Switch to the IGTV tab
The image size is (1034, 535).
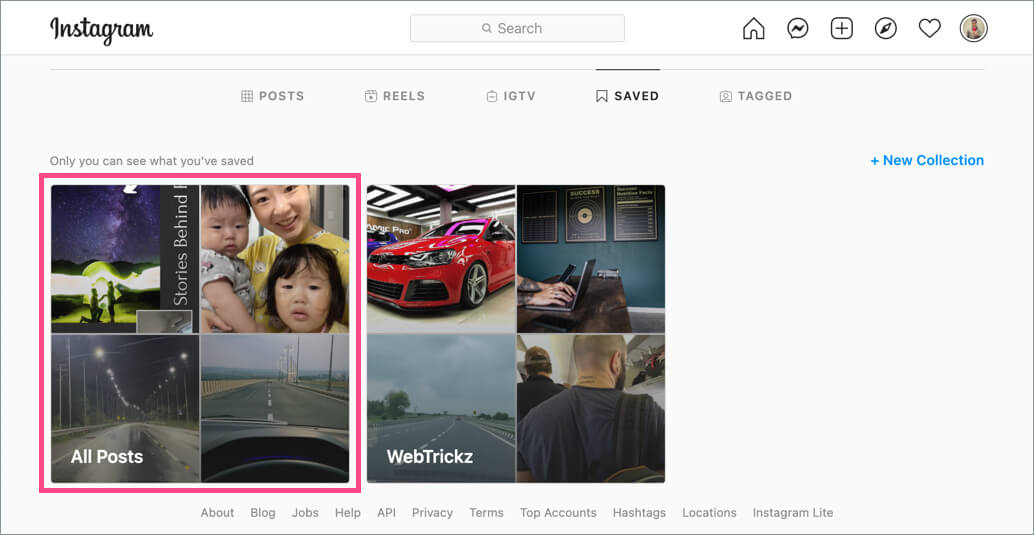(510, 96)
